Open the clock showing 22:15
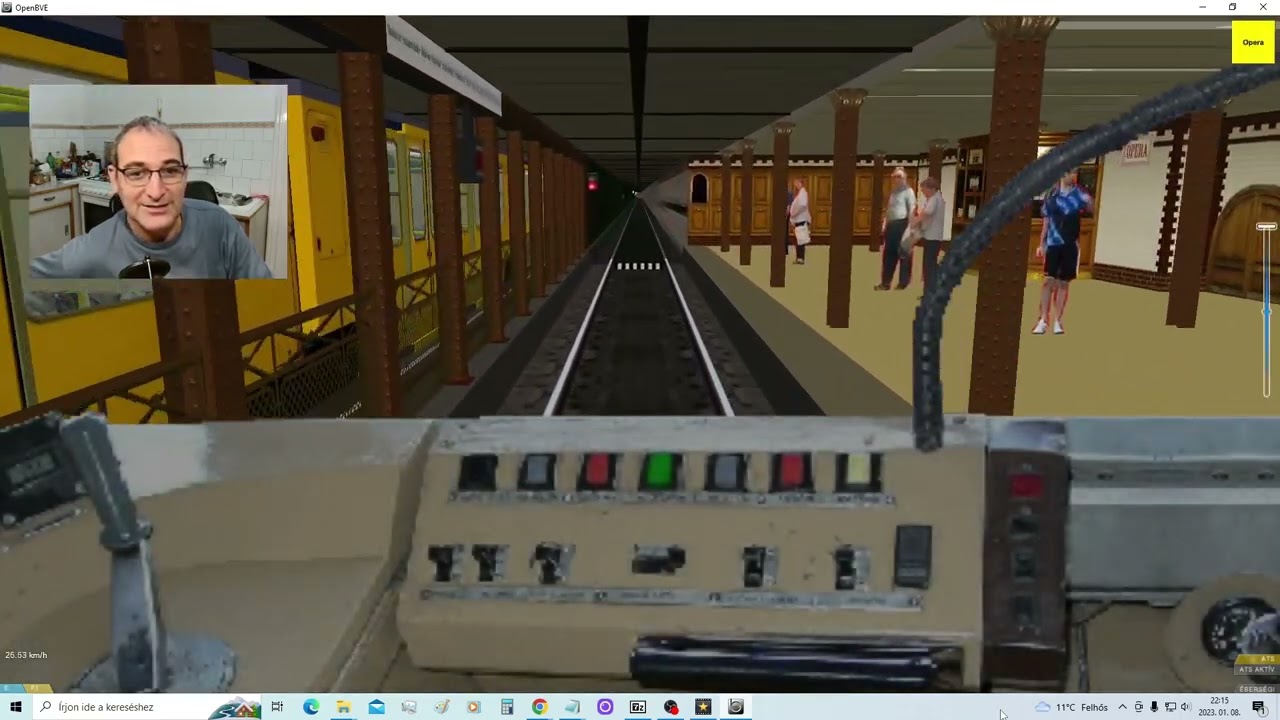1280x720 pixels. click(x=1219, y=707)
